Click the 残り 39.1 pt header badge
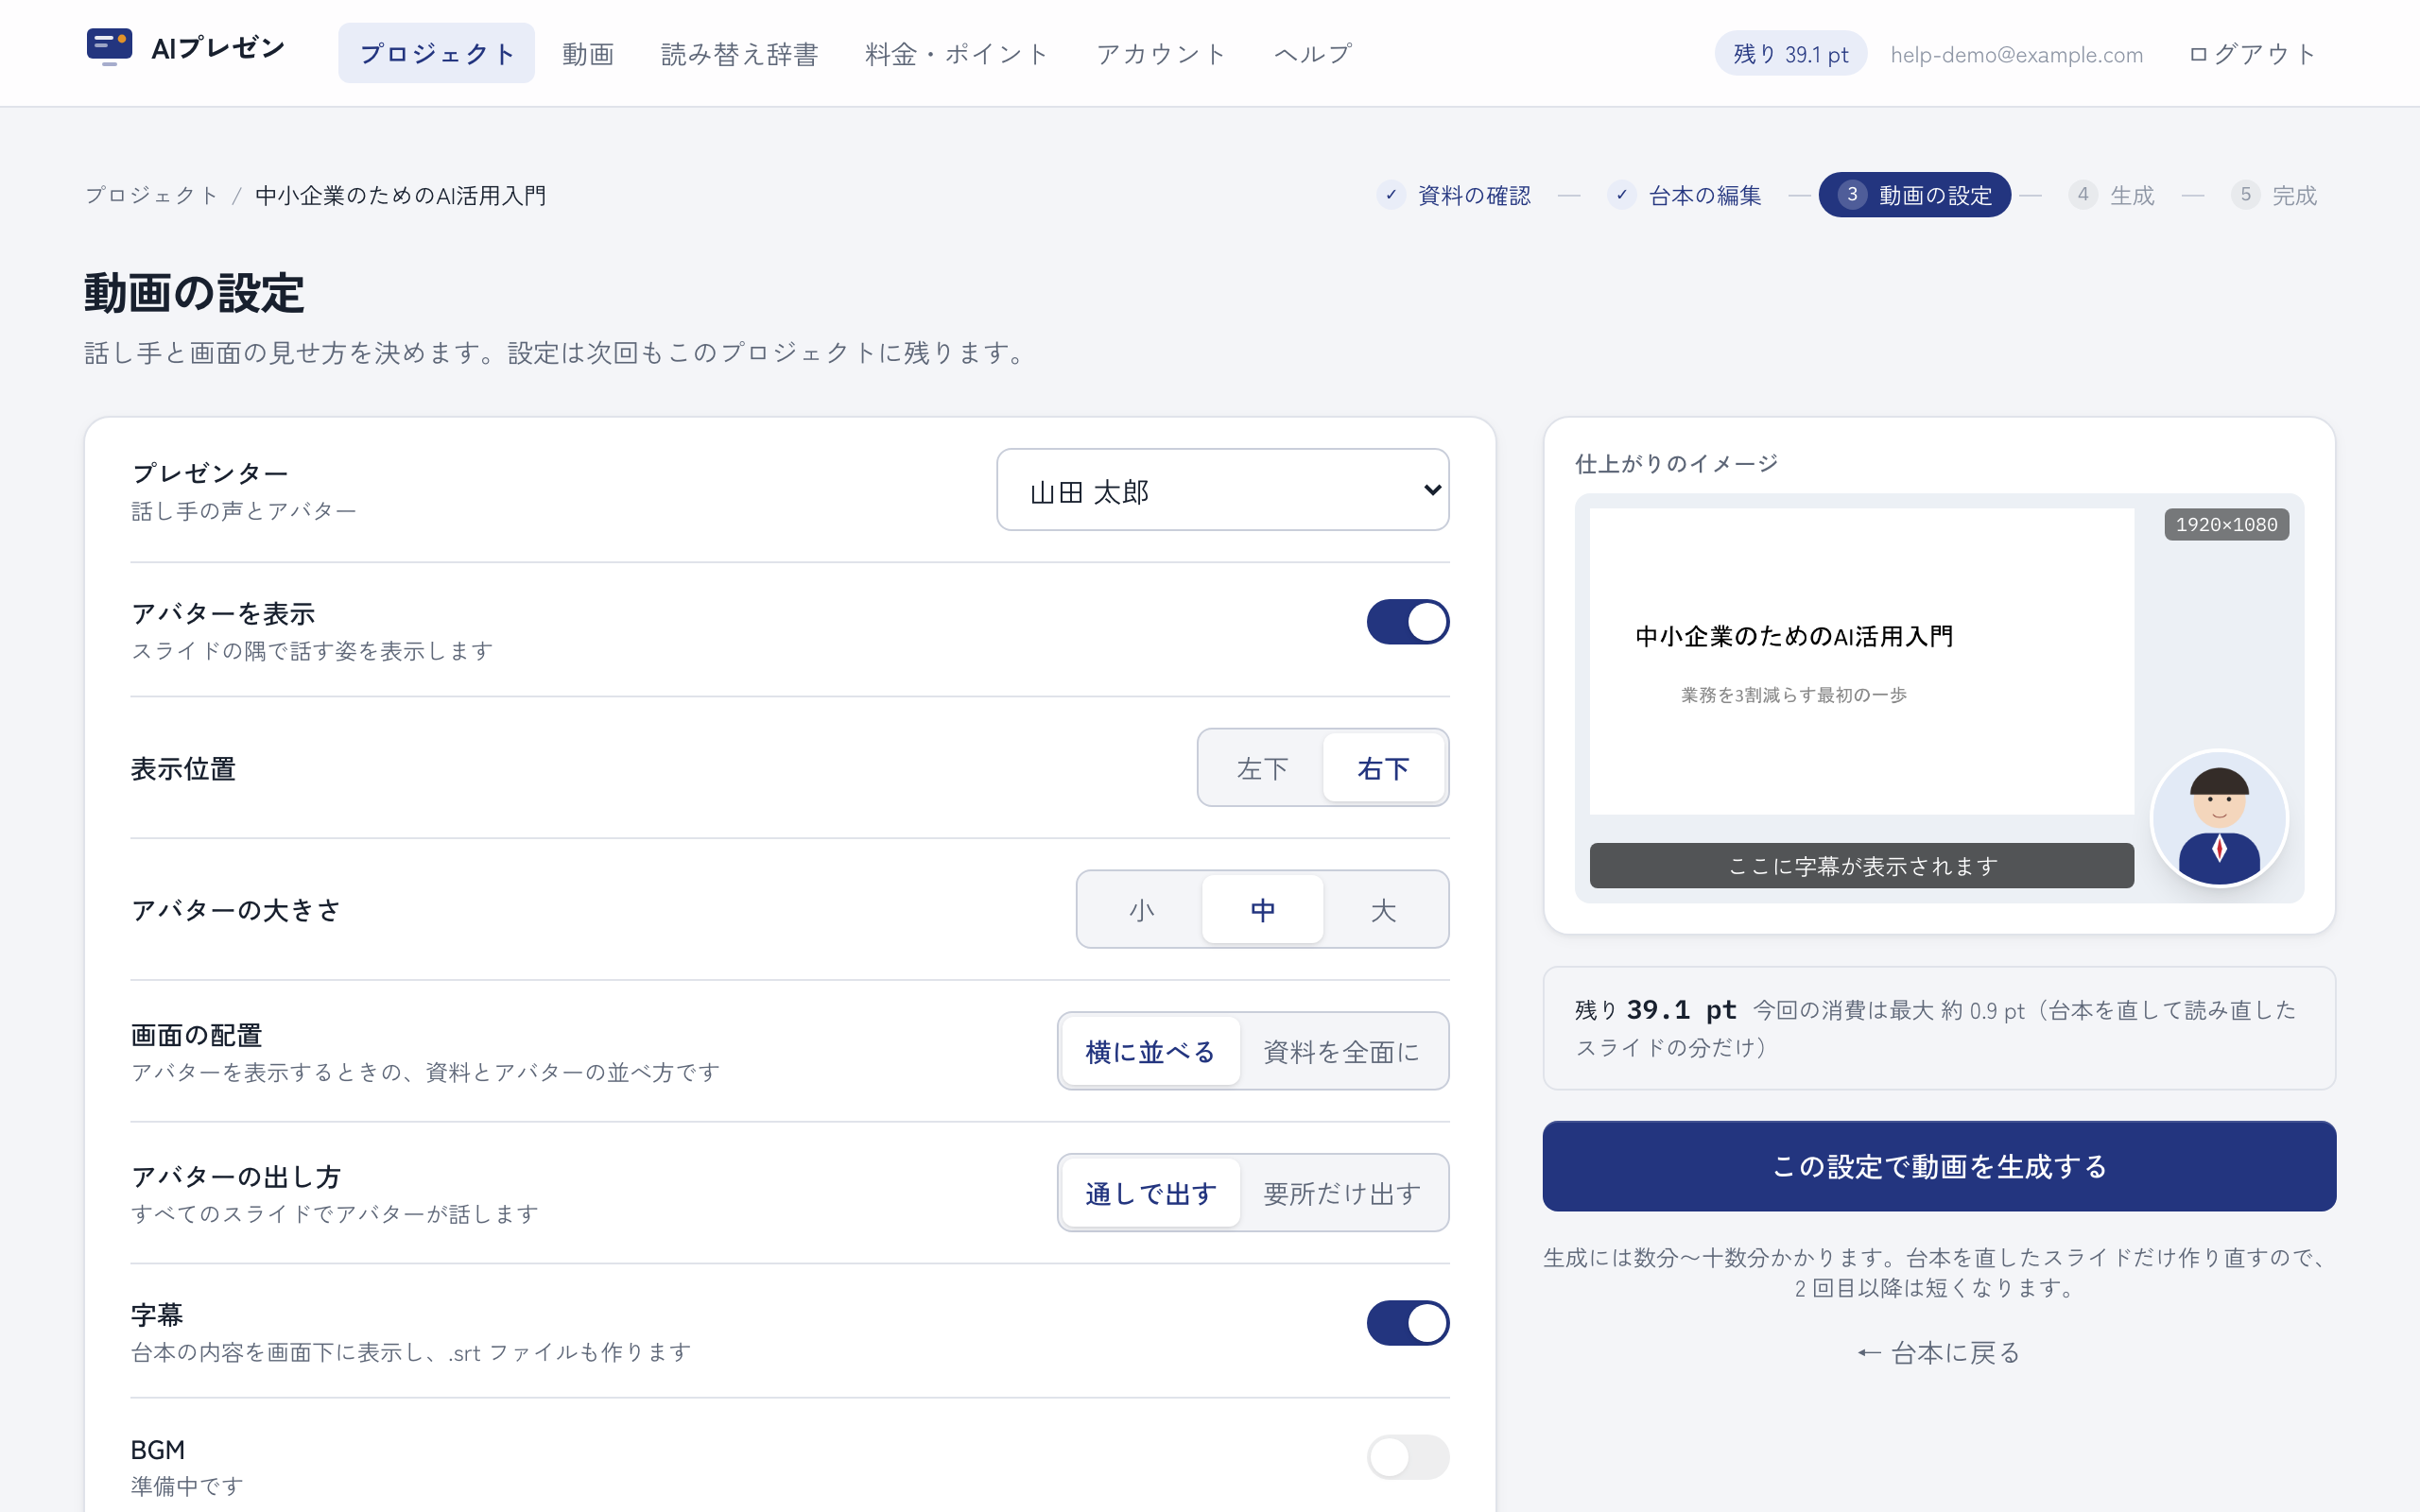Viewport: 2420px width, 1512px height. [x=1790, y=54]
